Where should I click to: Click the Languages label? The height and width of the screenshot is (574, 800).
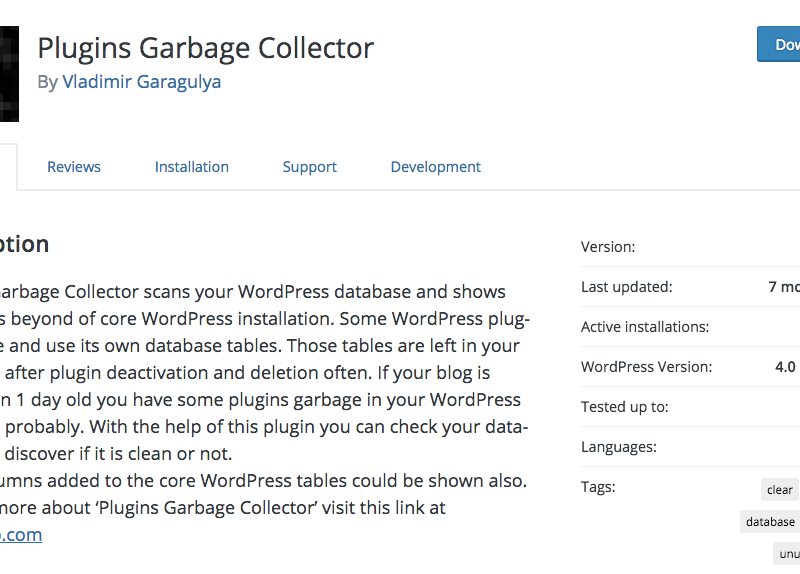619,447
